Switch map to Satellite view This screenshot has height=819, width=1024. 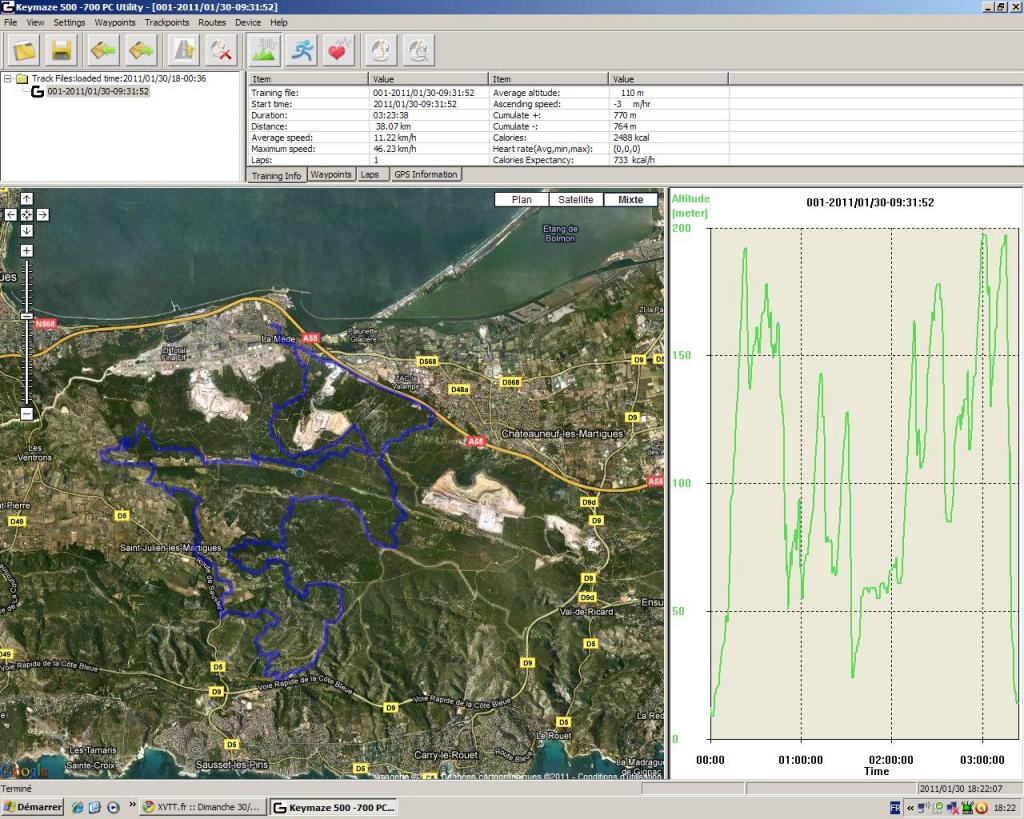click(x=575, y=200)
